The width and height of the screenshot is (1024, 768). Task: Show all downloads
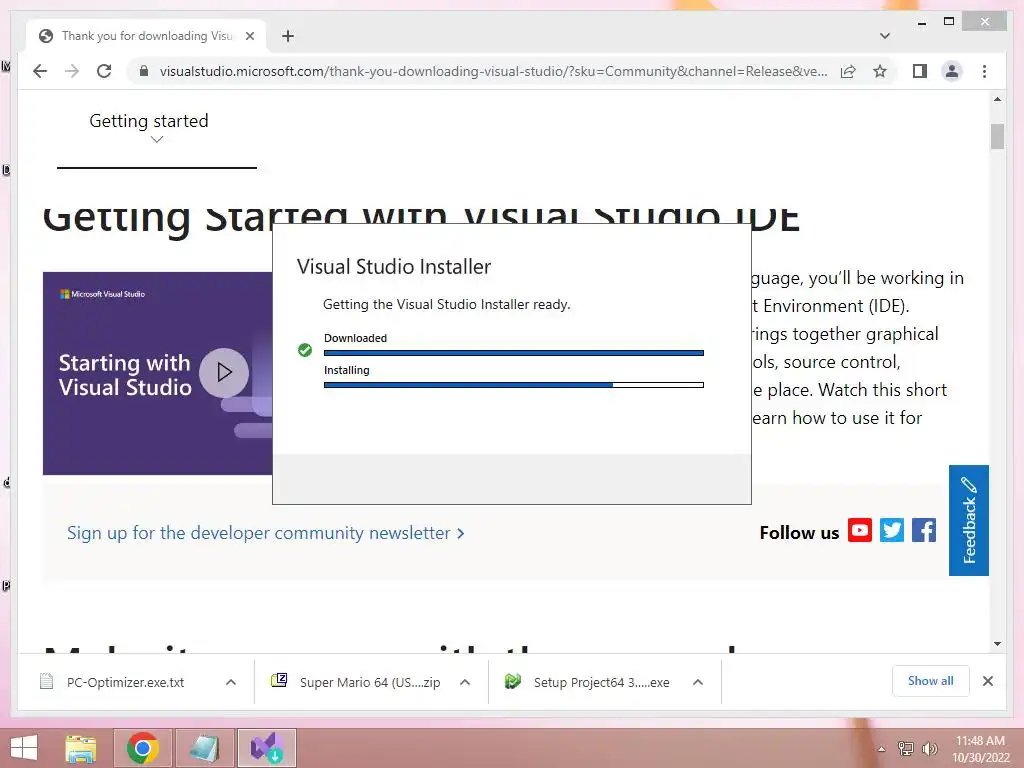coord(930,681)
